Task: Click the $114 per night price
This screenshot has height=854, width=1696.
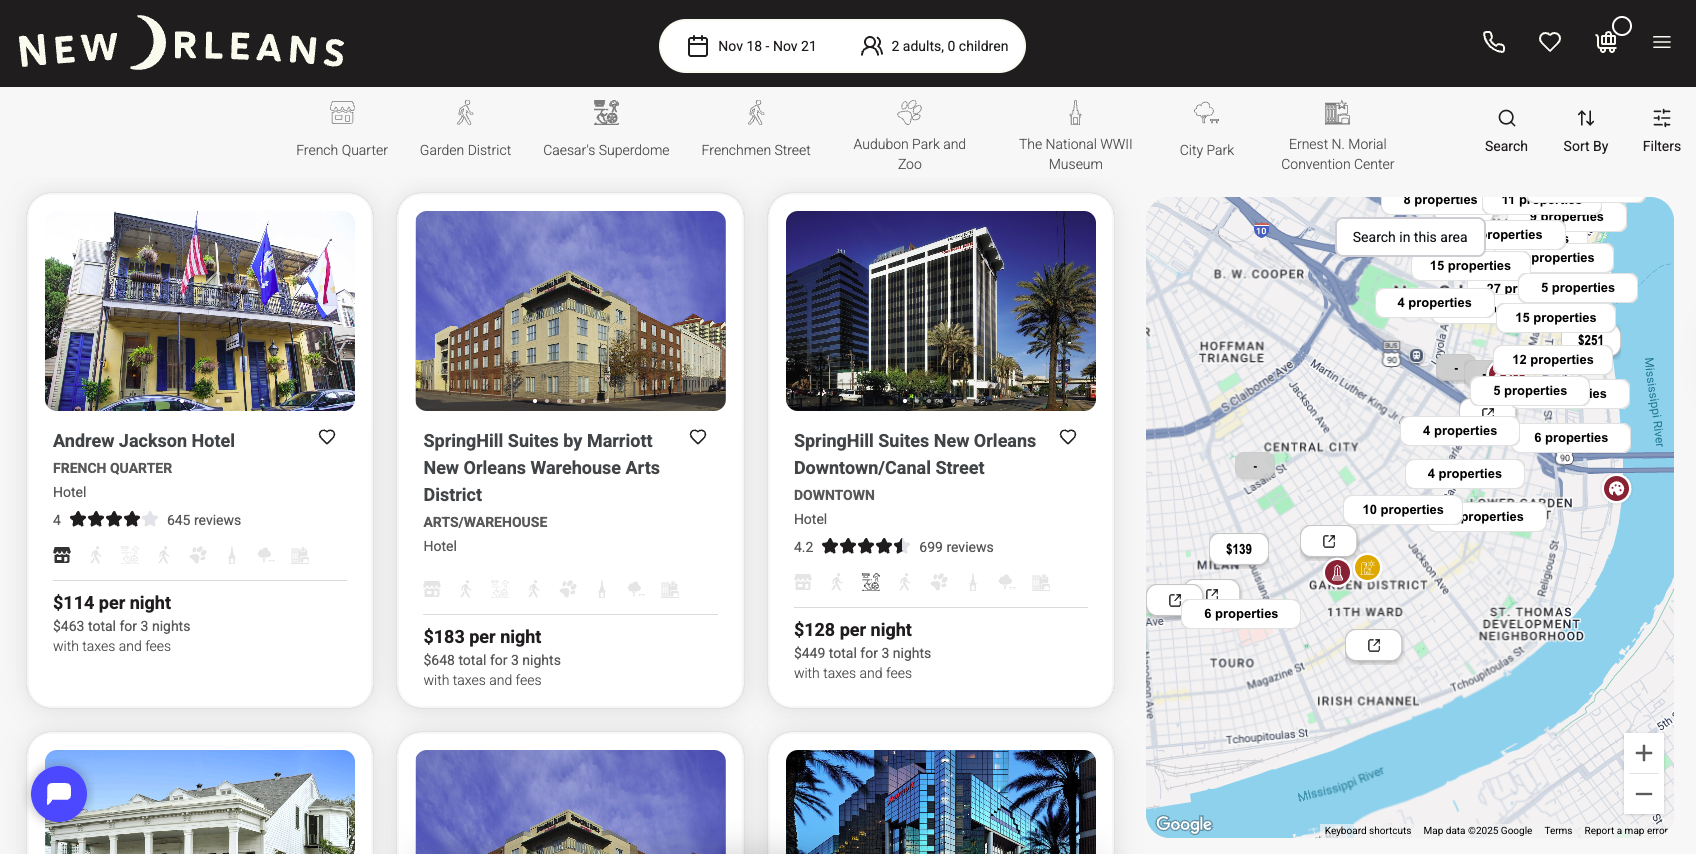Action: [x=112, y=603]
